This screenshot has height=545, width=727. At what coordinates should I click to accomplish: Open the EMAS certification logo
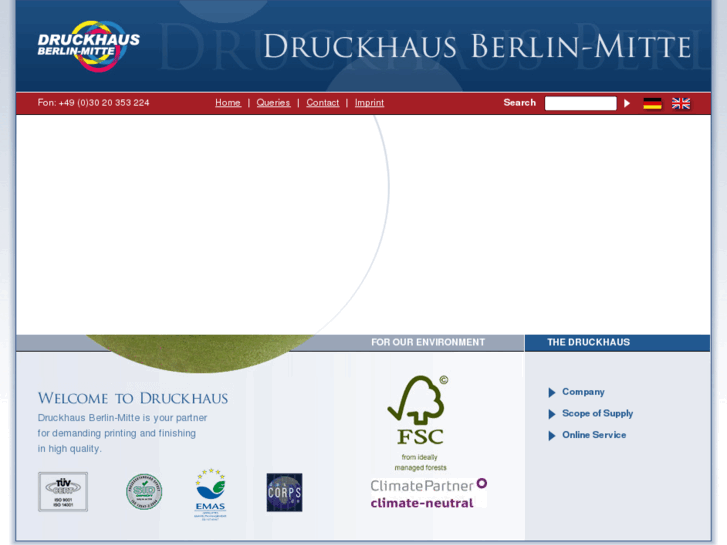click(x=210, y=494)
